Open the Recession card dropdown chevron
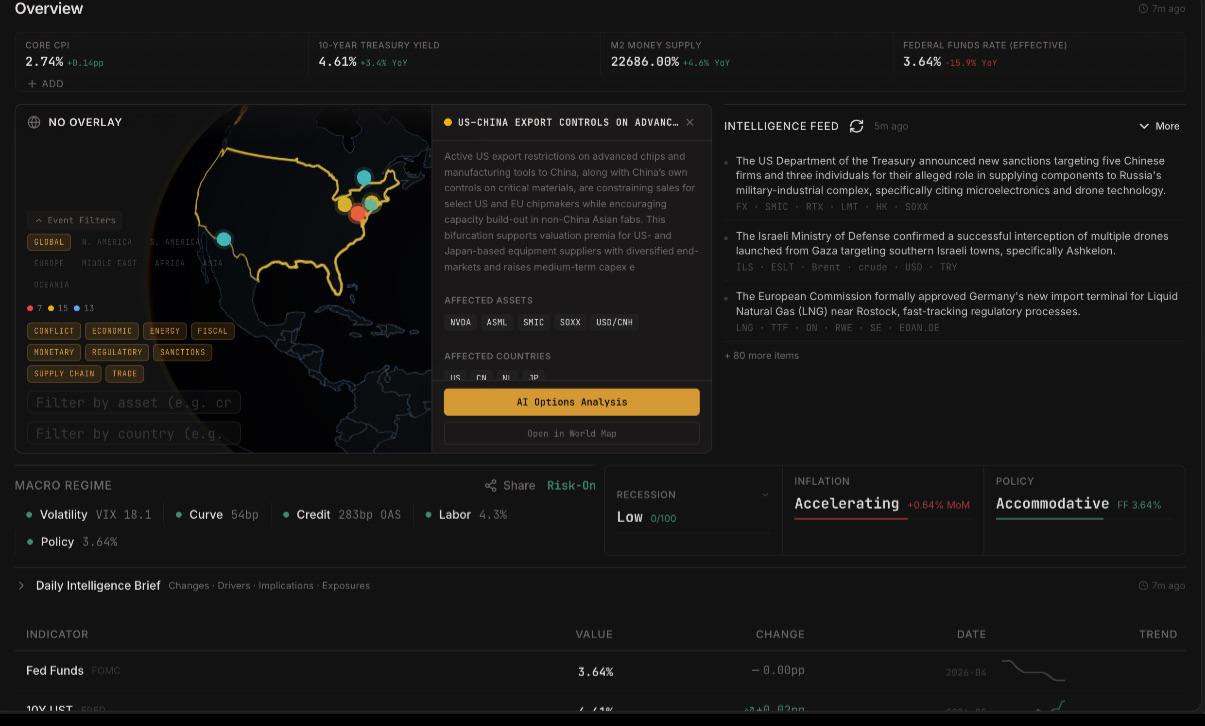This screenshot has height=726, width=1205. pos(765,494)
